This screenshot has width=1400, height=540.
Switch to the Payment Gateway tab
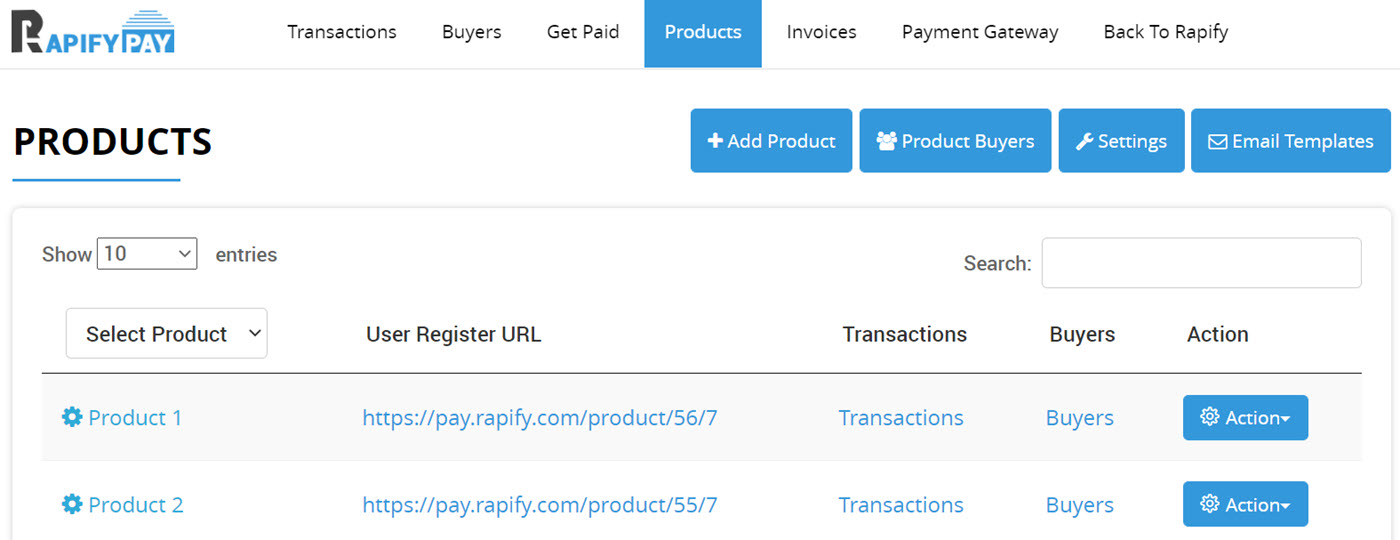(x=980, y=32)
